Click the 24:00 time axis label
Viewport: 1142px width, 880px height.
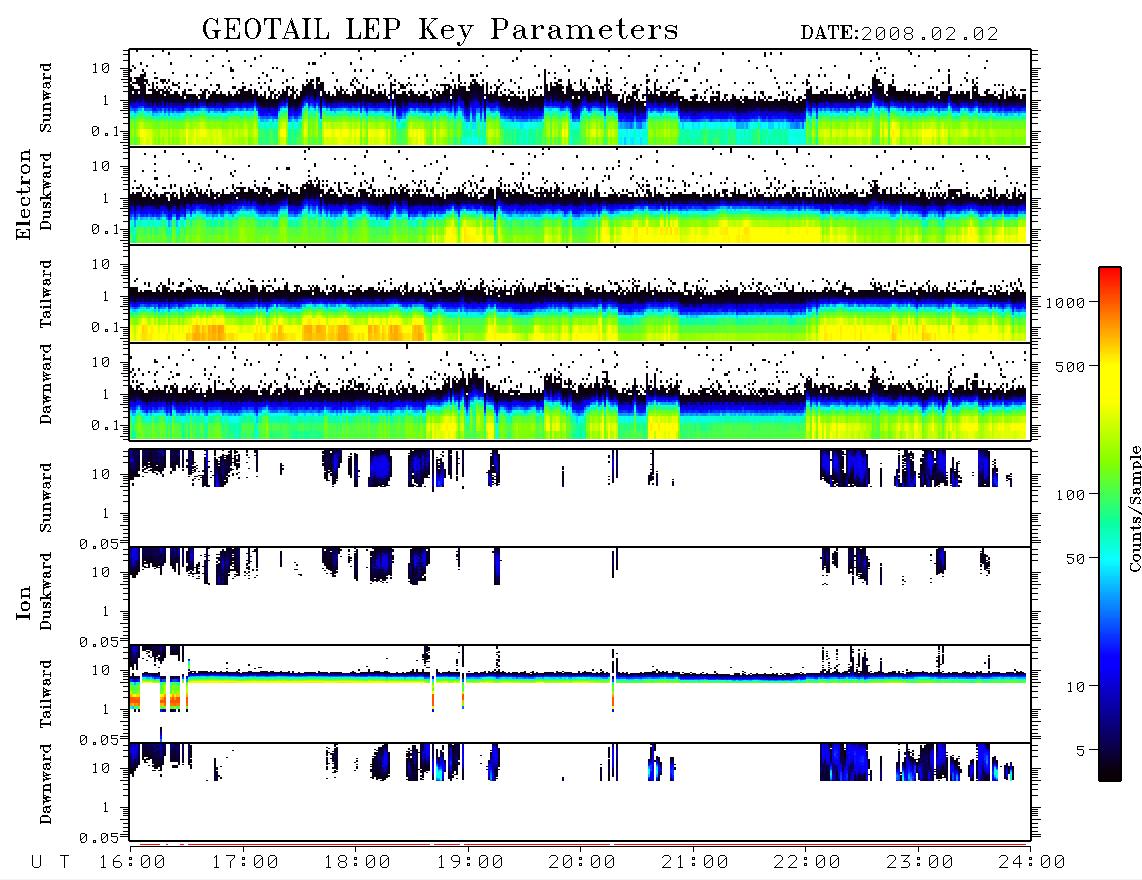click(x=1032, y=863)
